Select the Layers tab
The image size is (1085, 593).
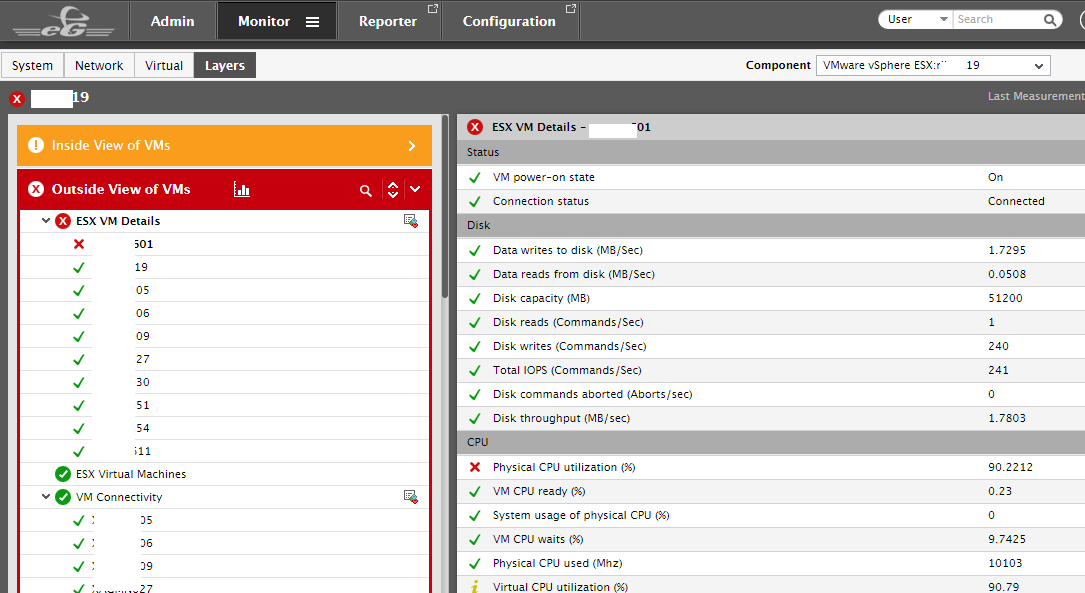tap(225, 65)
